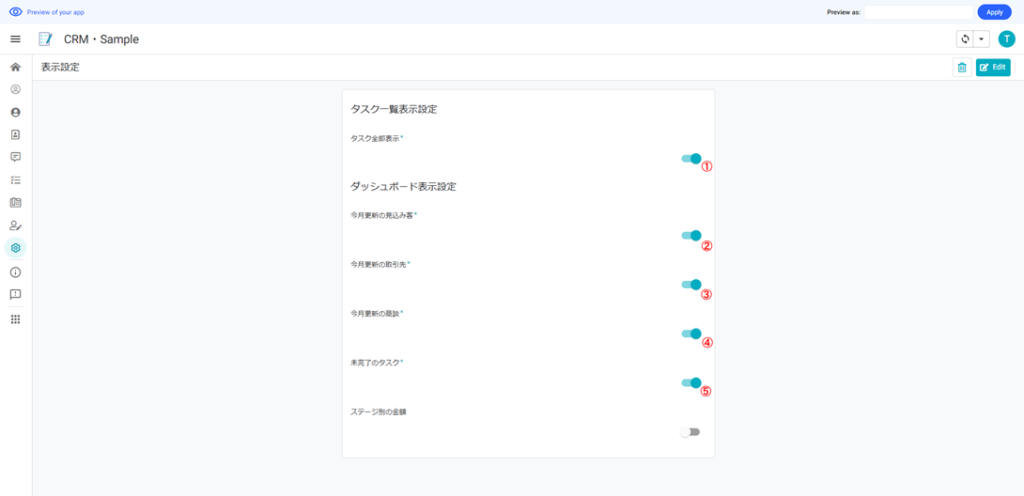Toggle 今月更新の商談 switch

pyautogui.click(x=691, y=333)
